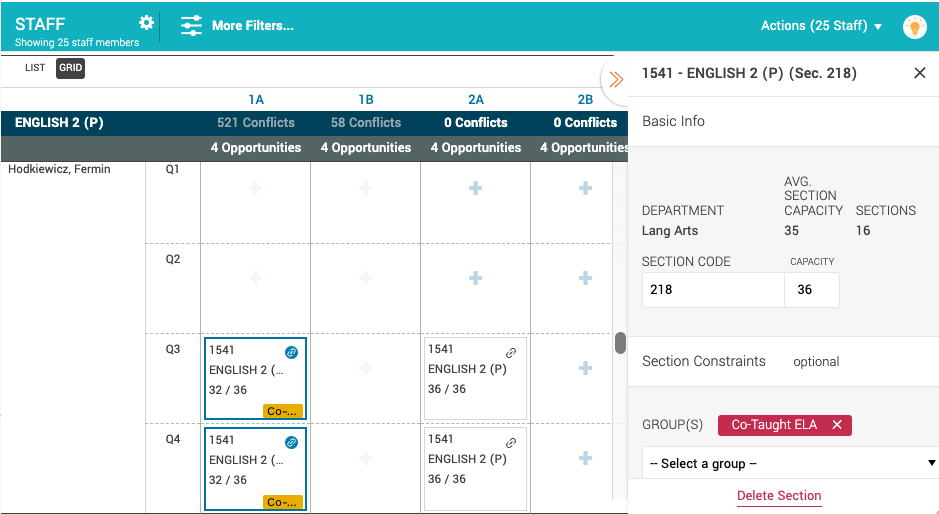Select the 1A period column header
This screenshot has height=514, width=939.
256,99
